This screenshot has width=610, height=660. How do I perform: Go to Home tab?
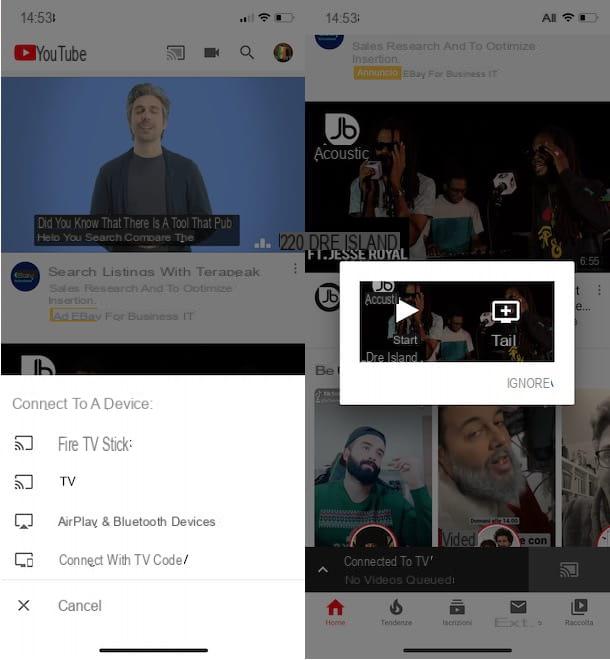tap(335, 612)
